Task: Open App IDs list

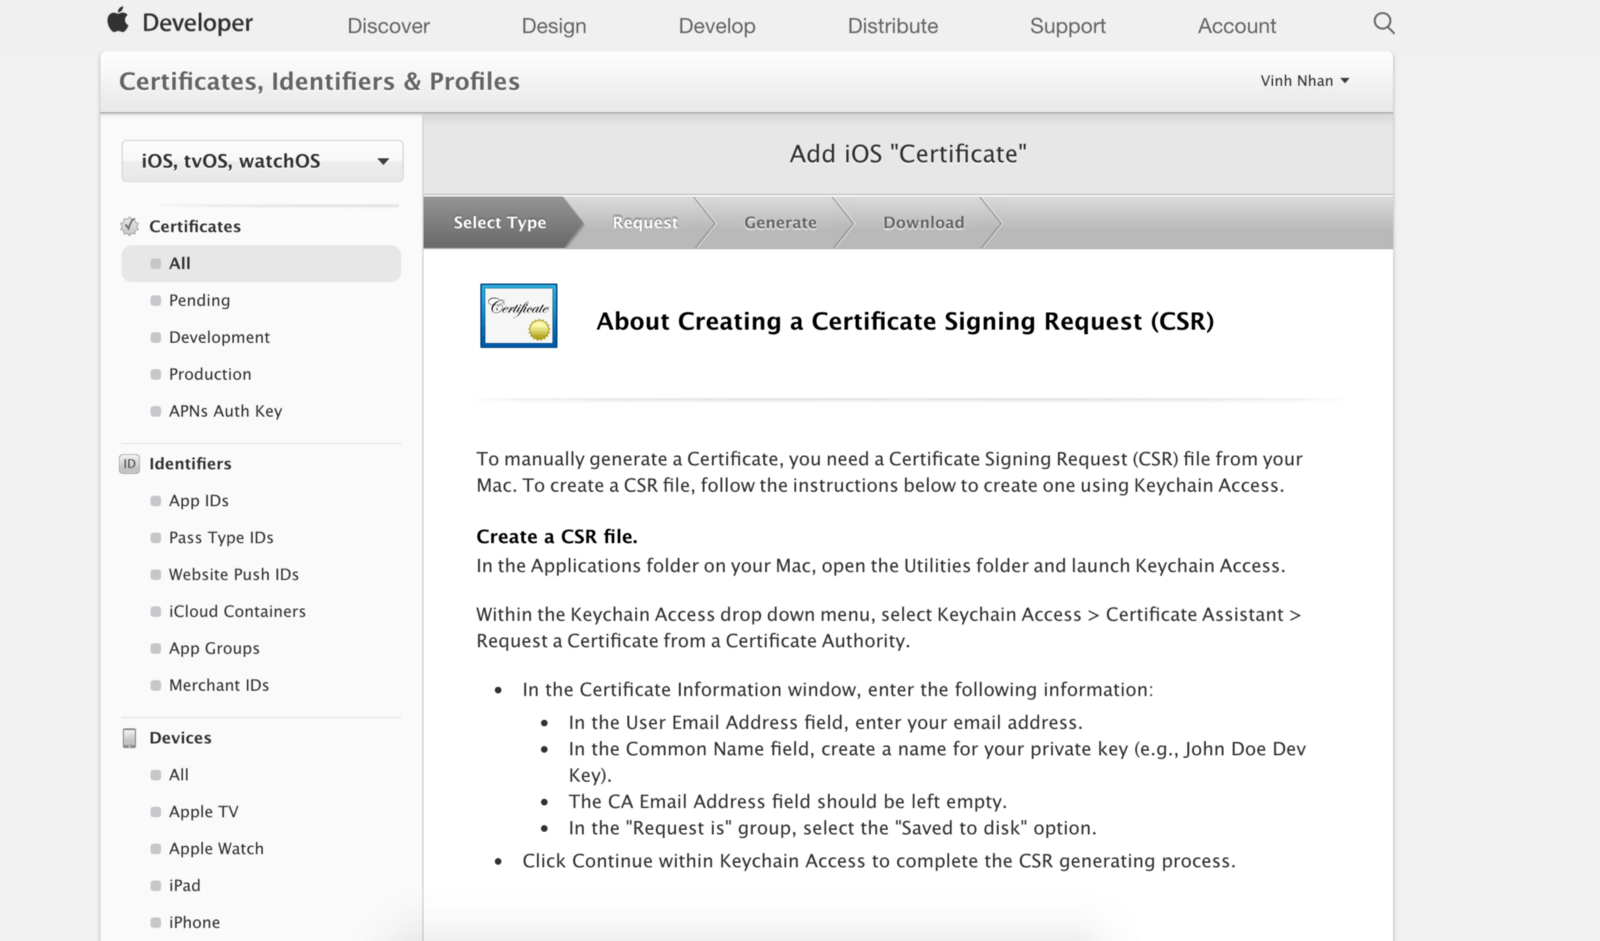Action: tap(198, 501)
